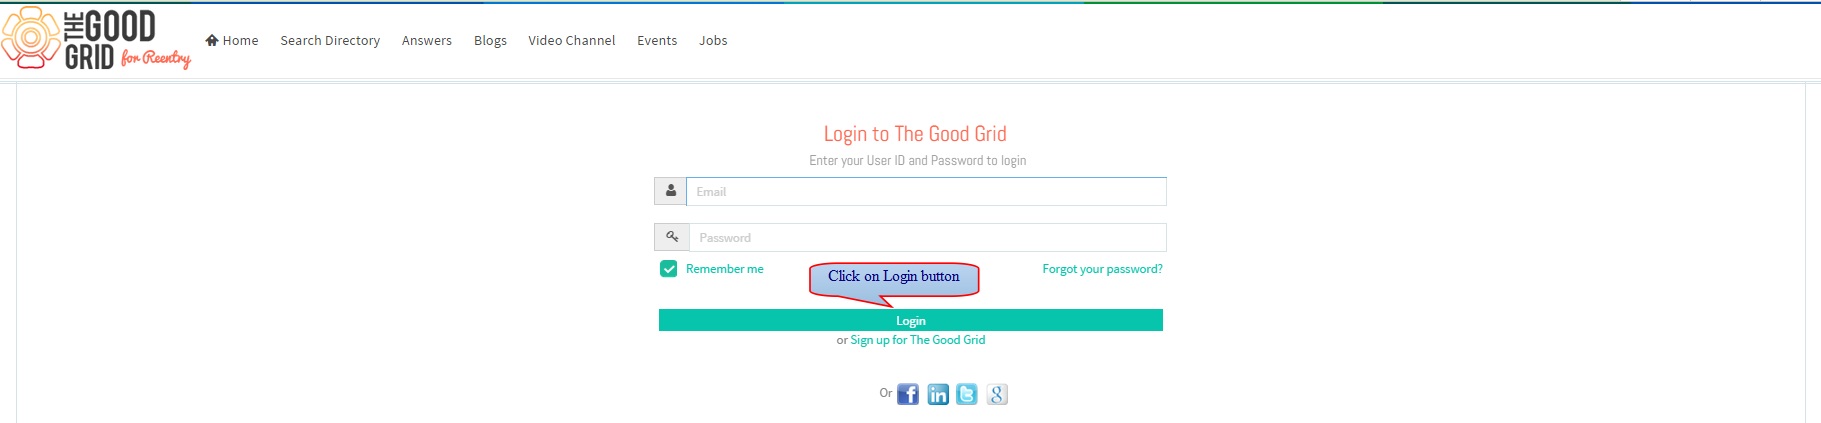Go to the Blogs page
The height and width of the screenshot is (423, 1821).
(x=490, y=40)
